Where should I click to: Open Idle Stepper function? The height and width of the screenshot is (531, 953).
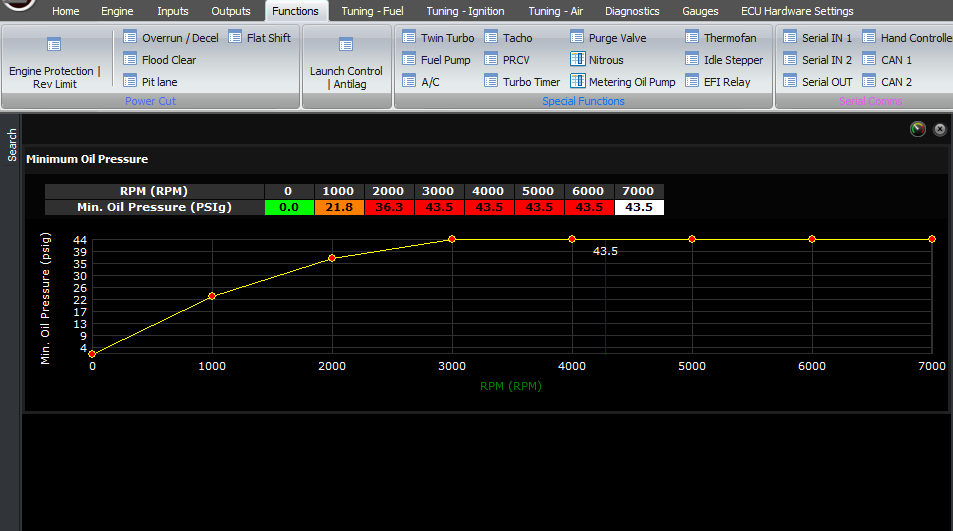pos(724,60)
